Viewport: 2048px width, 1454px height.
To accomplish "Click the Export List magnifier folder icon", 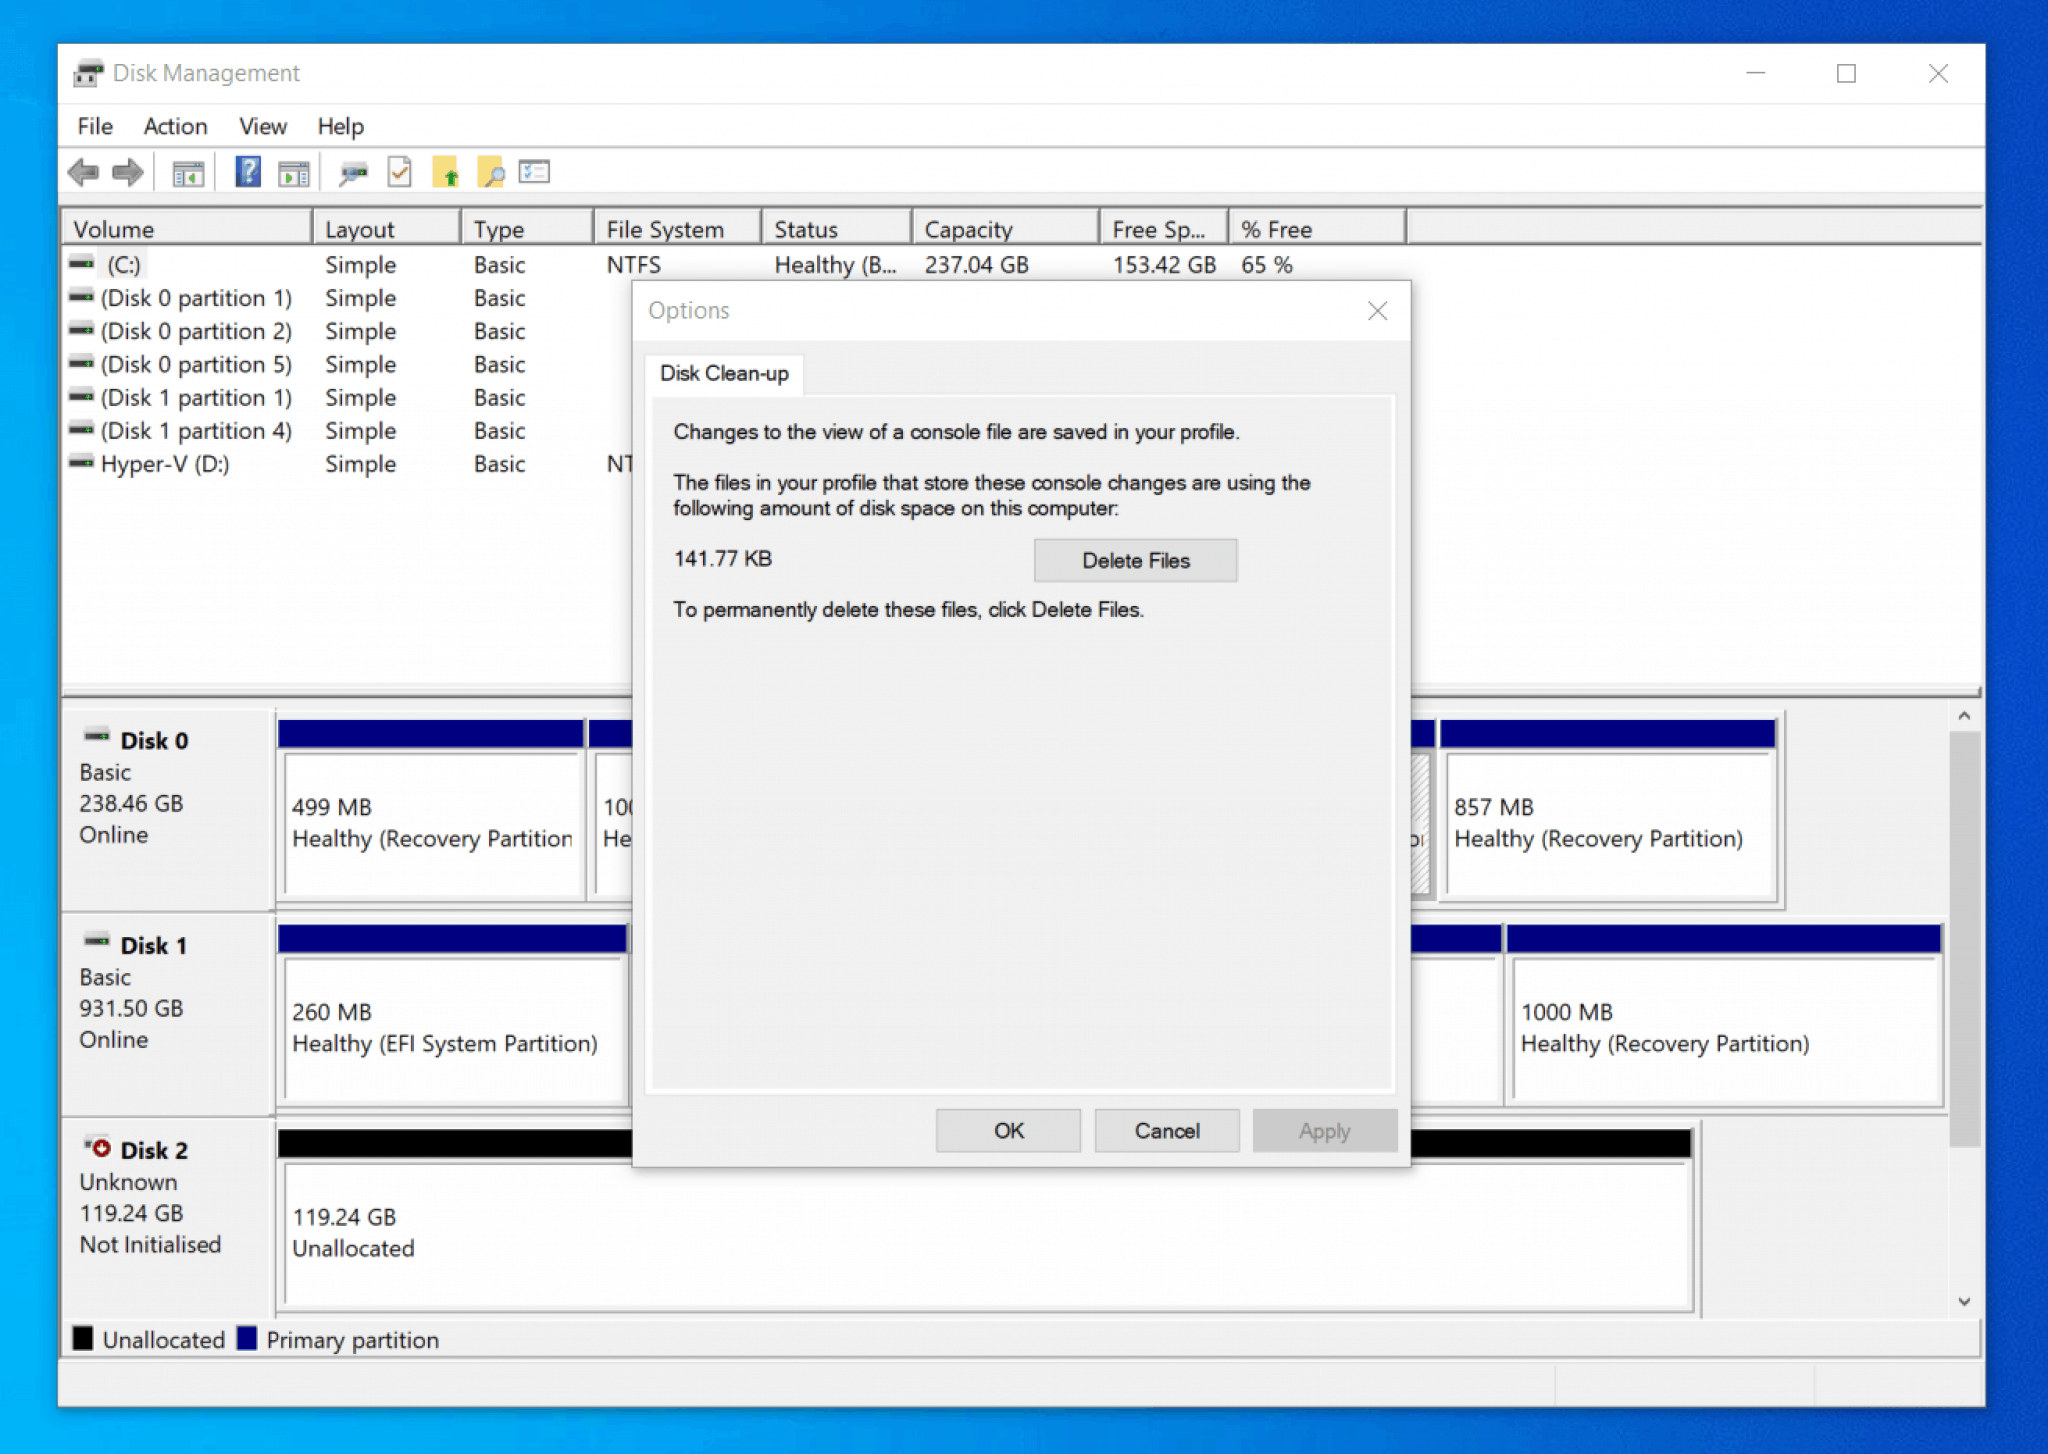I will click(489, 172).
